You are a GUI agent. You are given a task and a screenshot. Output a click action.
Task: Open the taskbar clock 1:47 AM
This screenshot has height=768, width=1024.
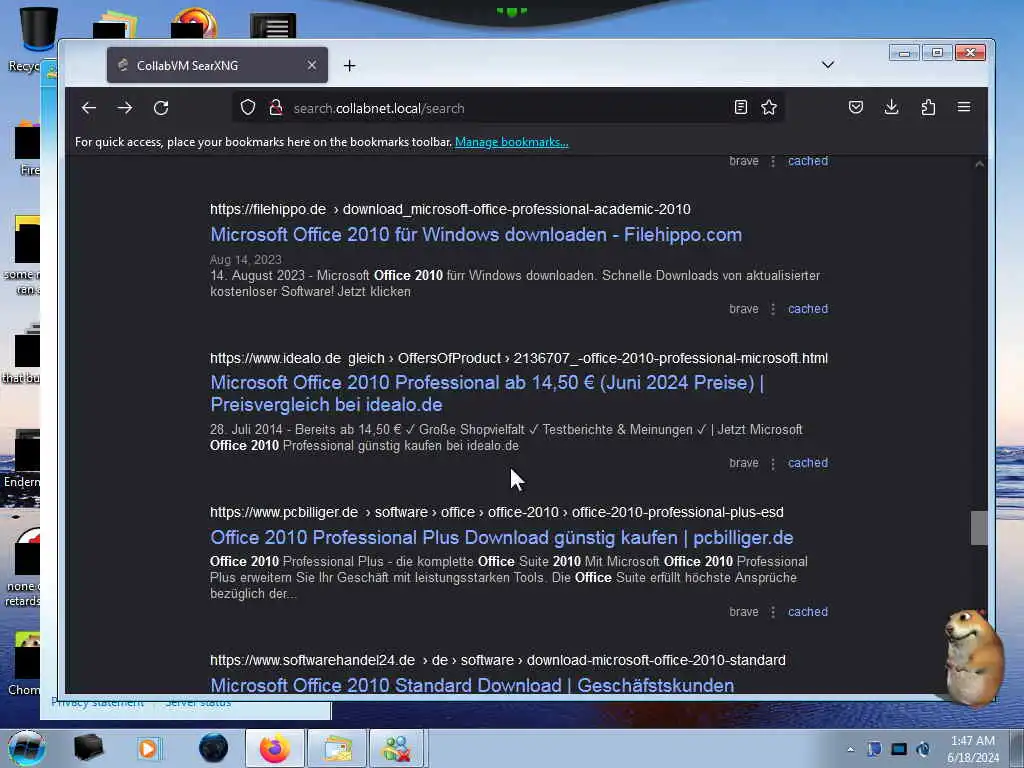(973, 749)
